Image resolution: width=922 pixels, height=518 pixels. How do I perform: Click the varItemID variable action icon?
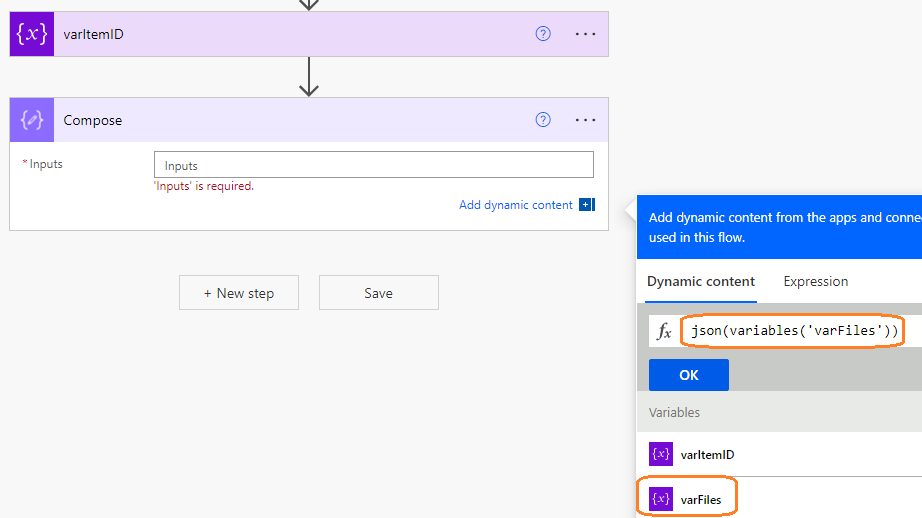[32, 34]
